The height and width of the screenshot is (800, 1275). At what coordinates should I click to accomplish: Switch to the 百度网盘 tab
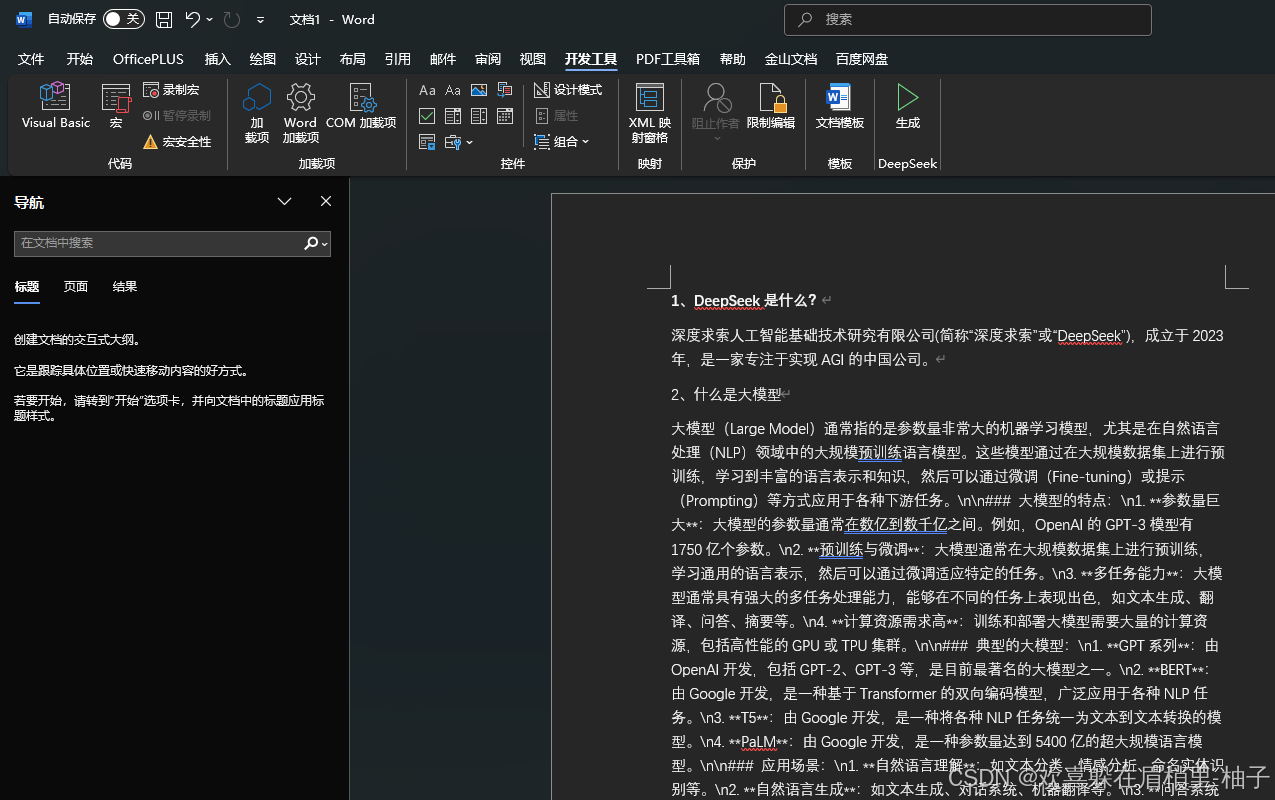click(862, 59)
